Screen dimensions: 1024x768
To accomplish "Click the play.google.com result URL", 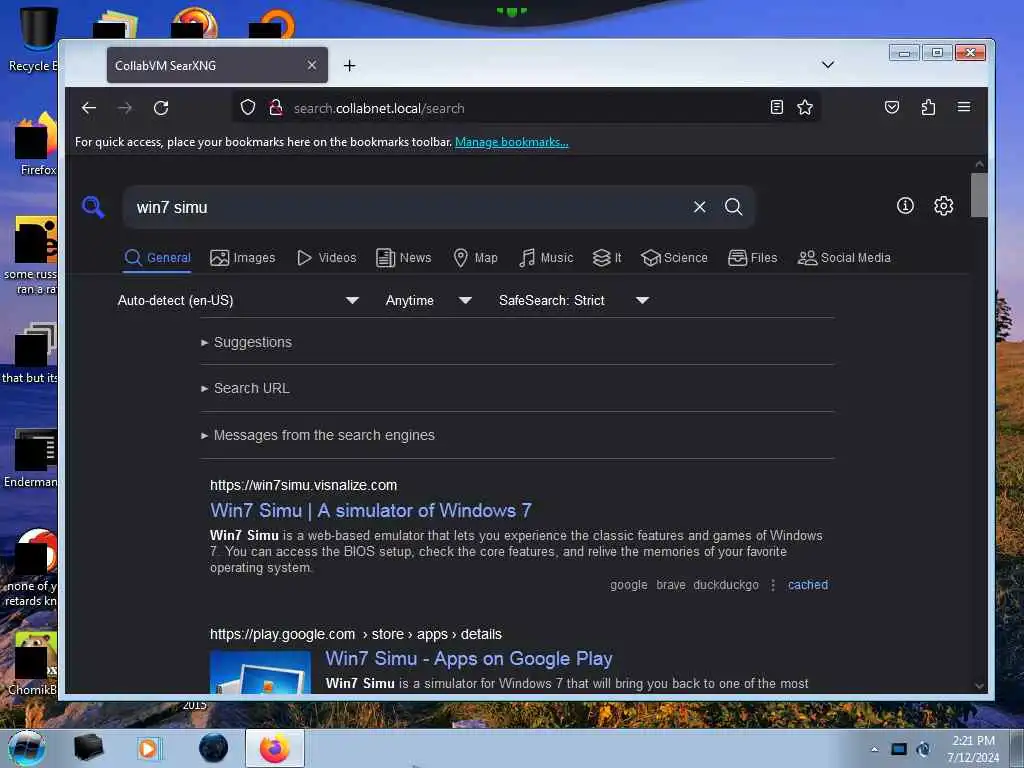I will point(355,634).
